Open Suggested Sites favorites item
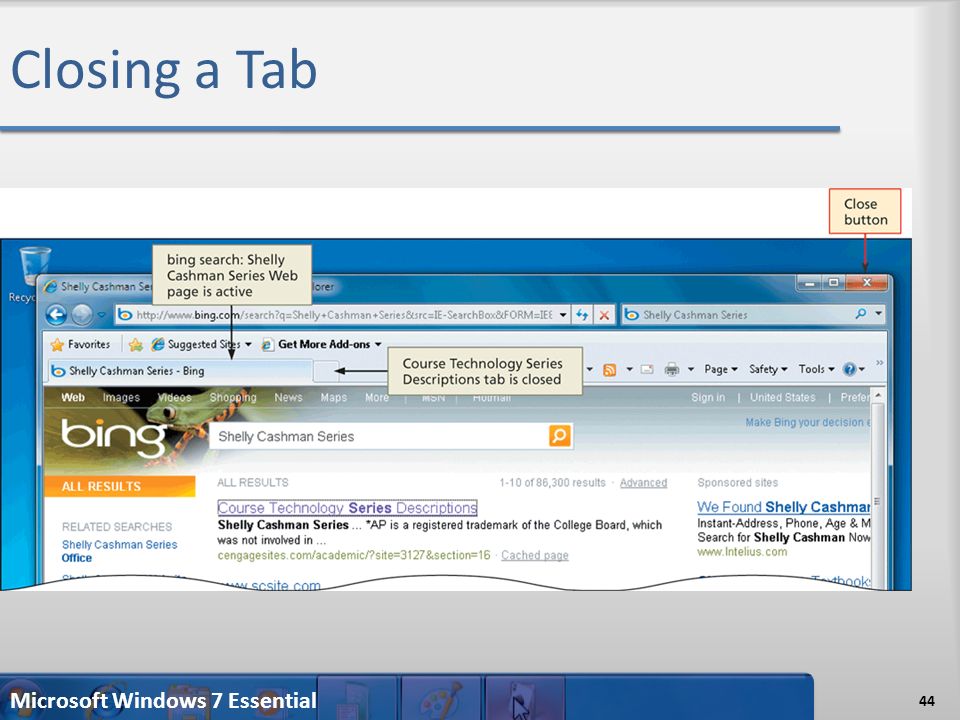 tap(201, 344)
